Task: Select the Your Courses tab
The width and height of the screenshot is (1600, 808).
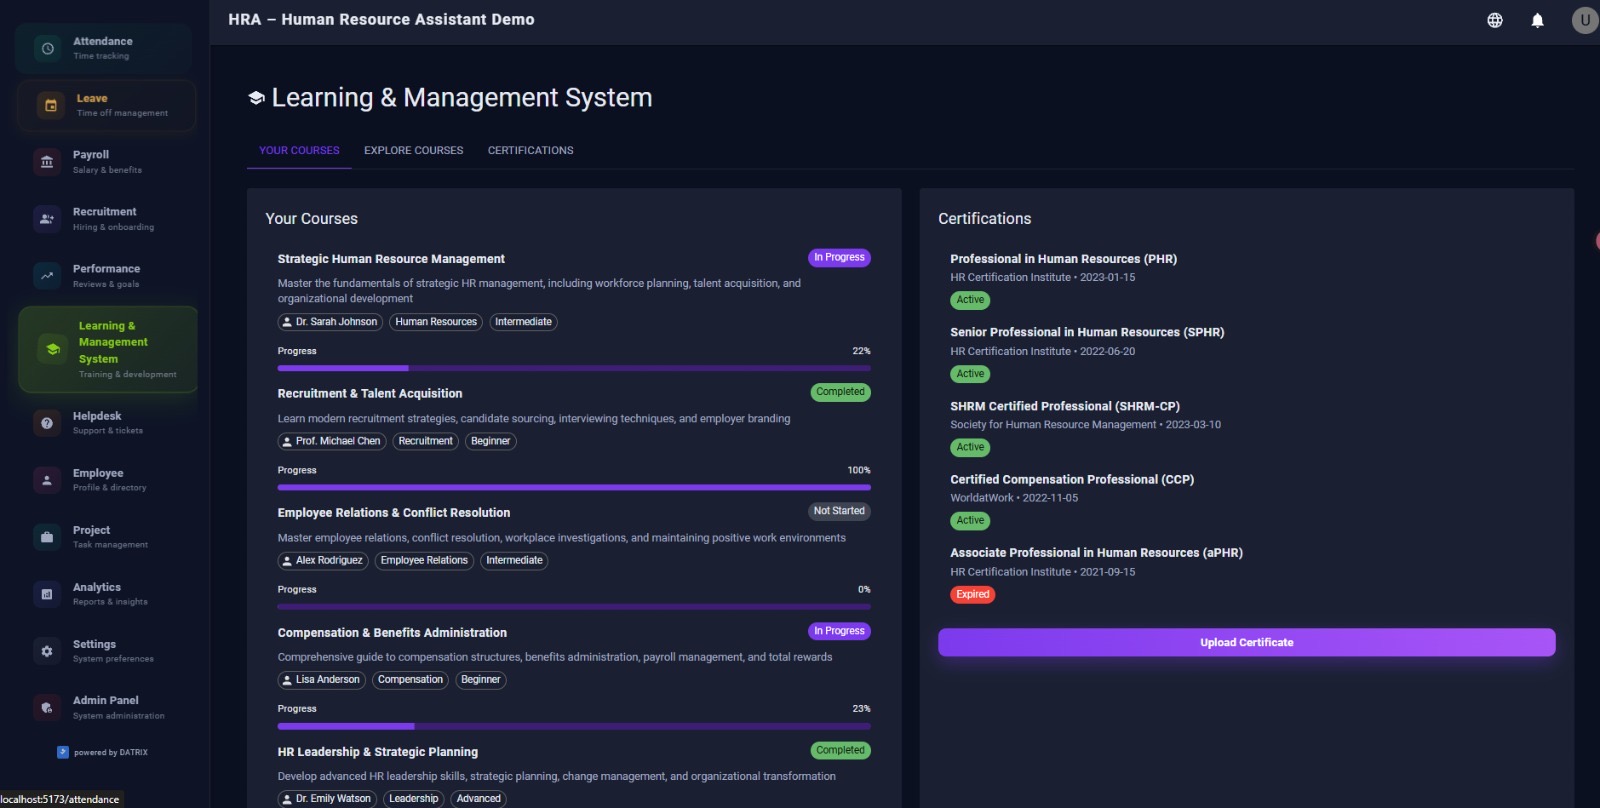Action: [x=299, y=151]
